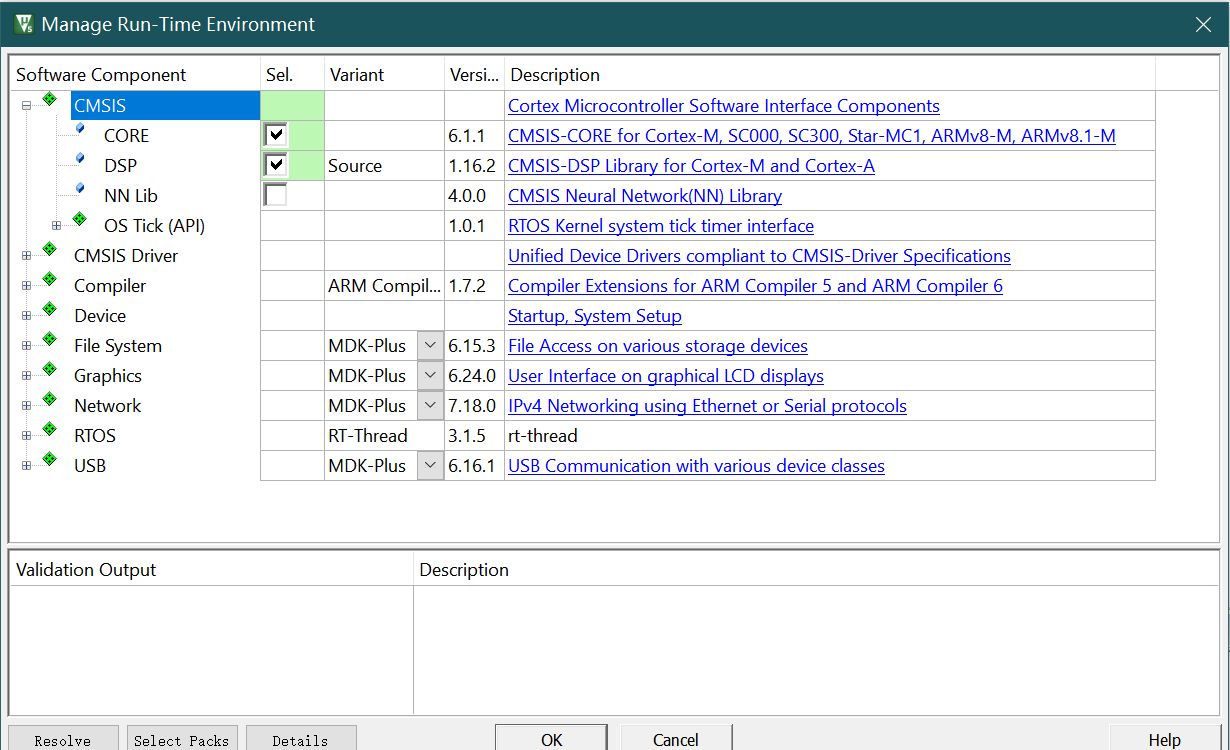Click the green diamond icon beside Network

click(x=49, y=399)
